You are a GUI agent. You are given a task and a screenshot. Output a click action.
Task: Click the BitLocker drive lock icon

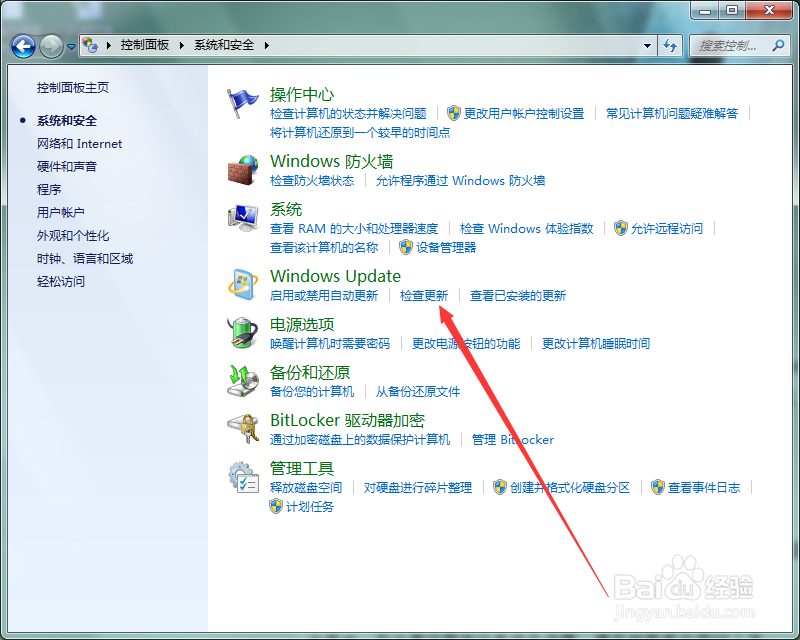click(x=243, y=429)
